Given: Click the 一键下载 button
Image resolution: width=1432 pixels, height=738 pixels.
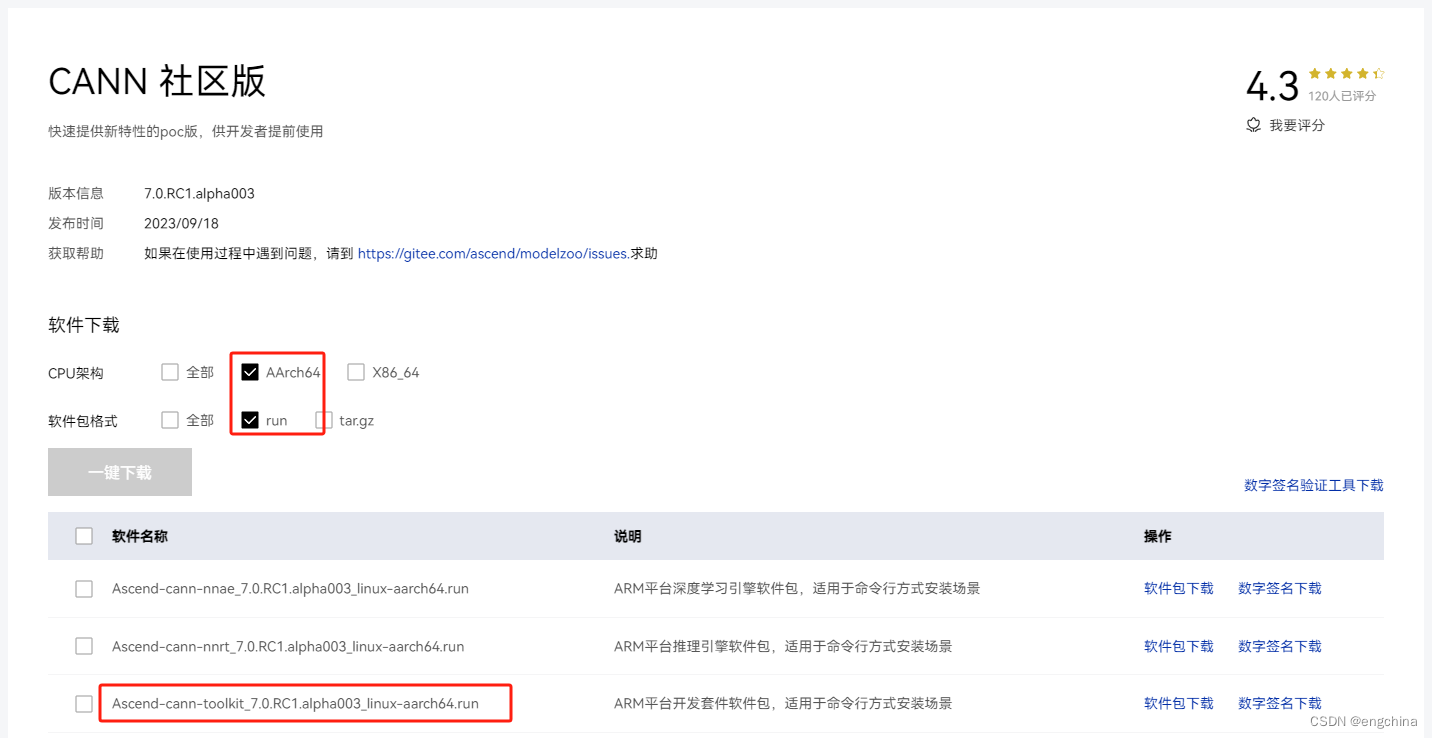Looking at the screenshot, I should pos(120,472).
